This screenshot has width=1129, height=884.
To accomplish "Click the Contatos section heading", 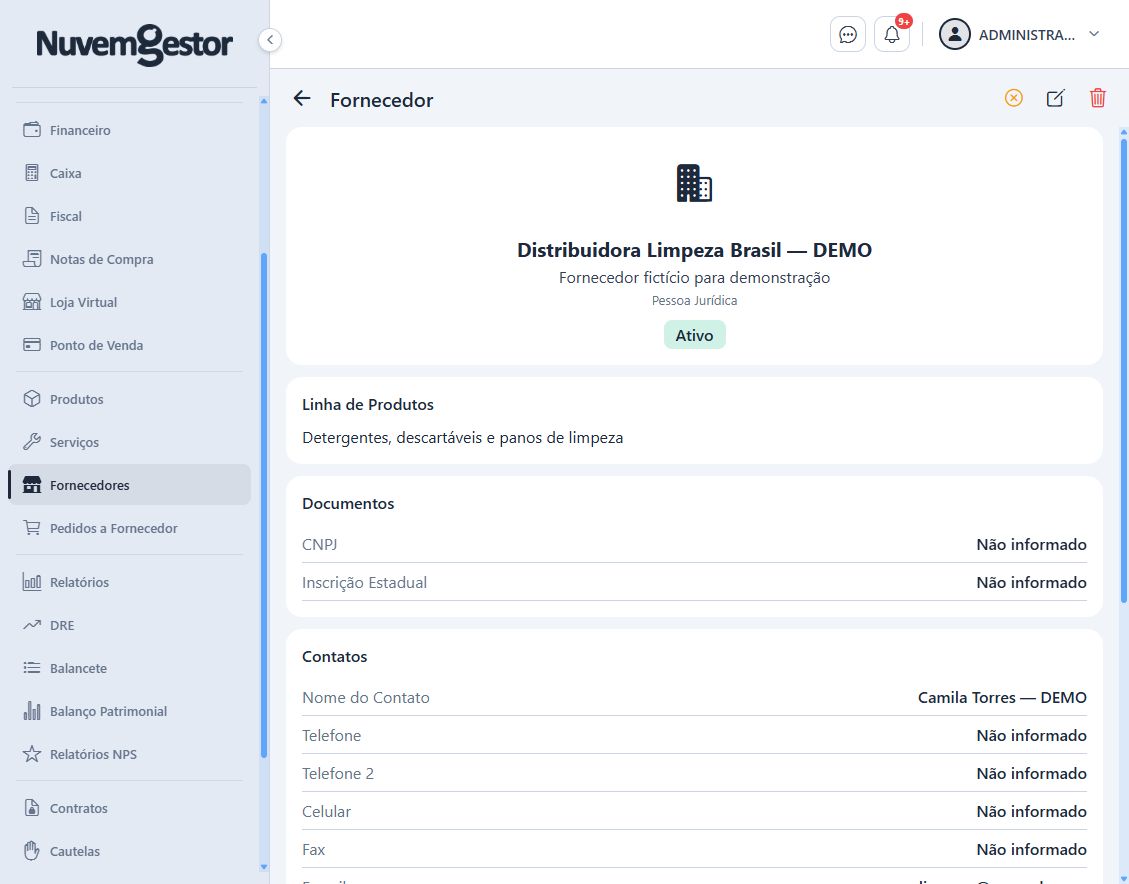I will 334,657.
